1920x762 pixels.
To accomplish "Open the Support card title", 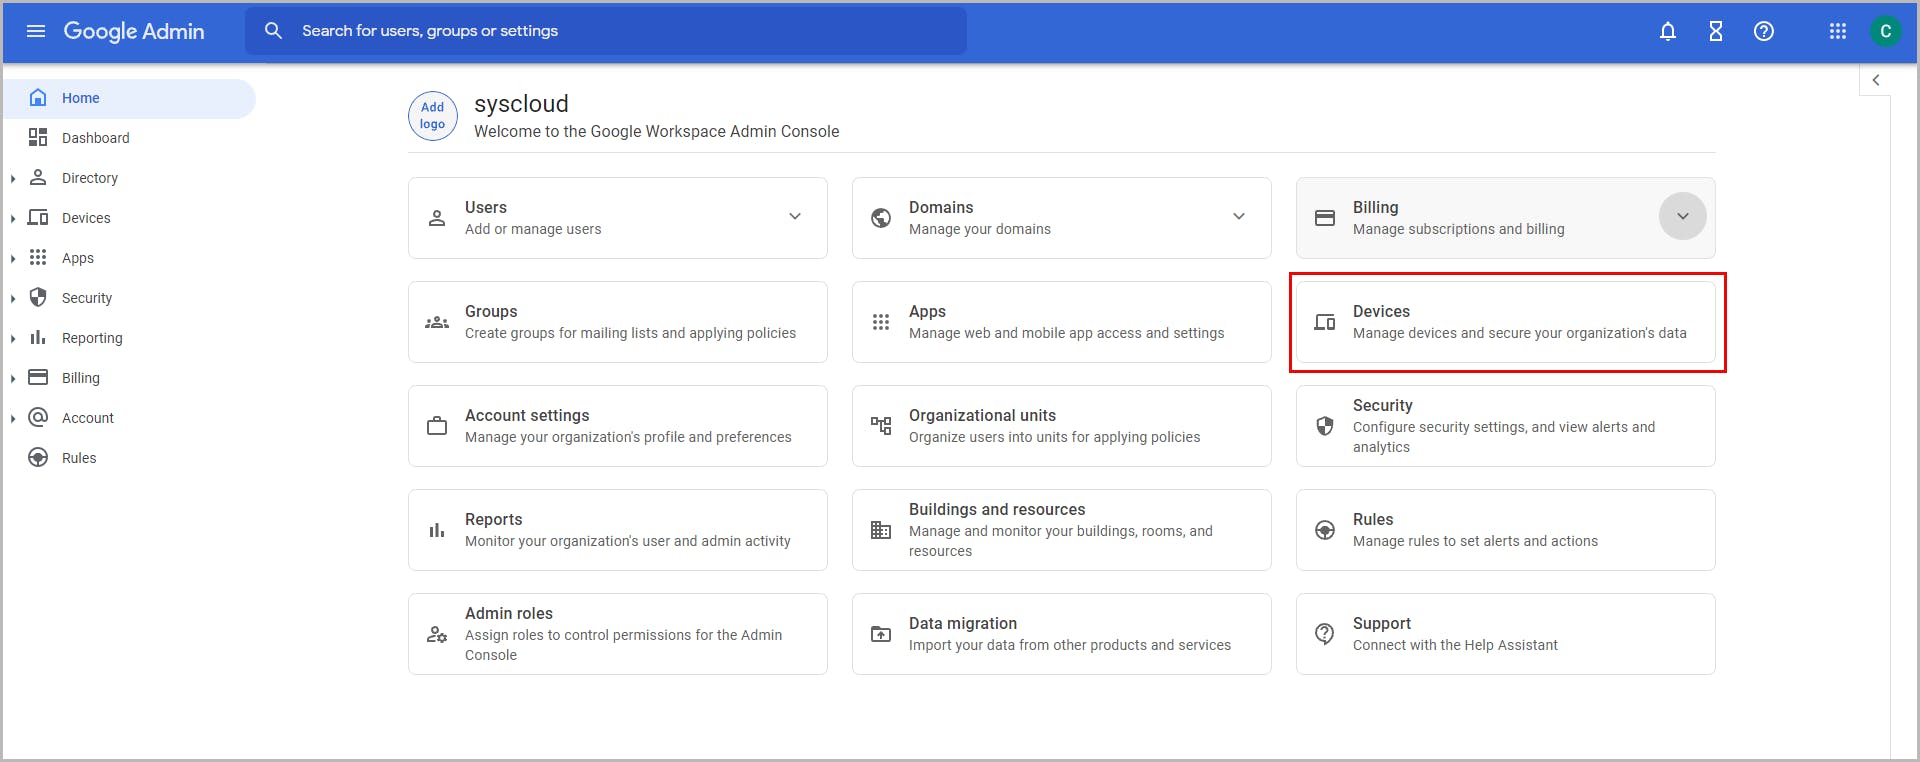I will click(x=1382, y=624).
